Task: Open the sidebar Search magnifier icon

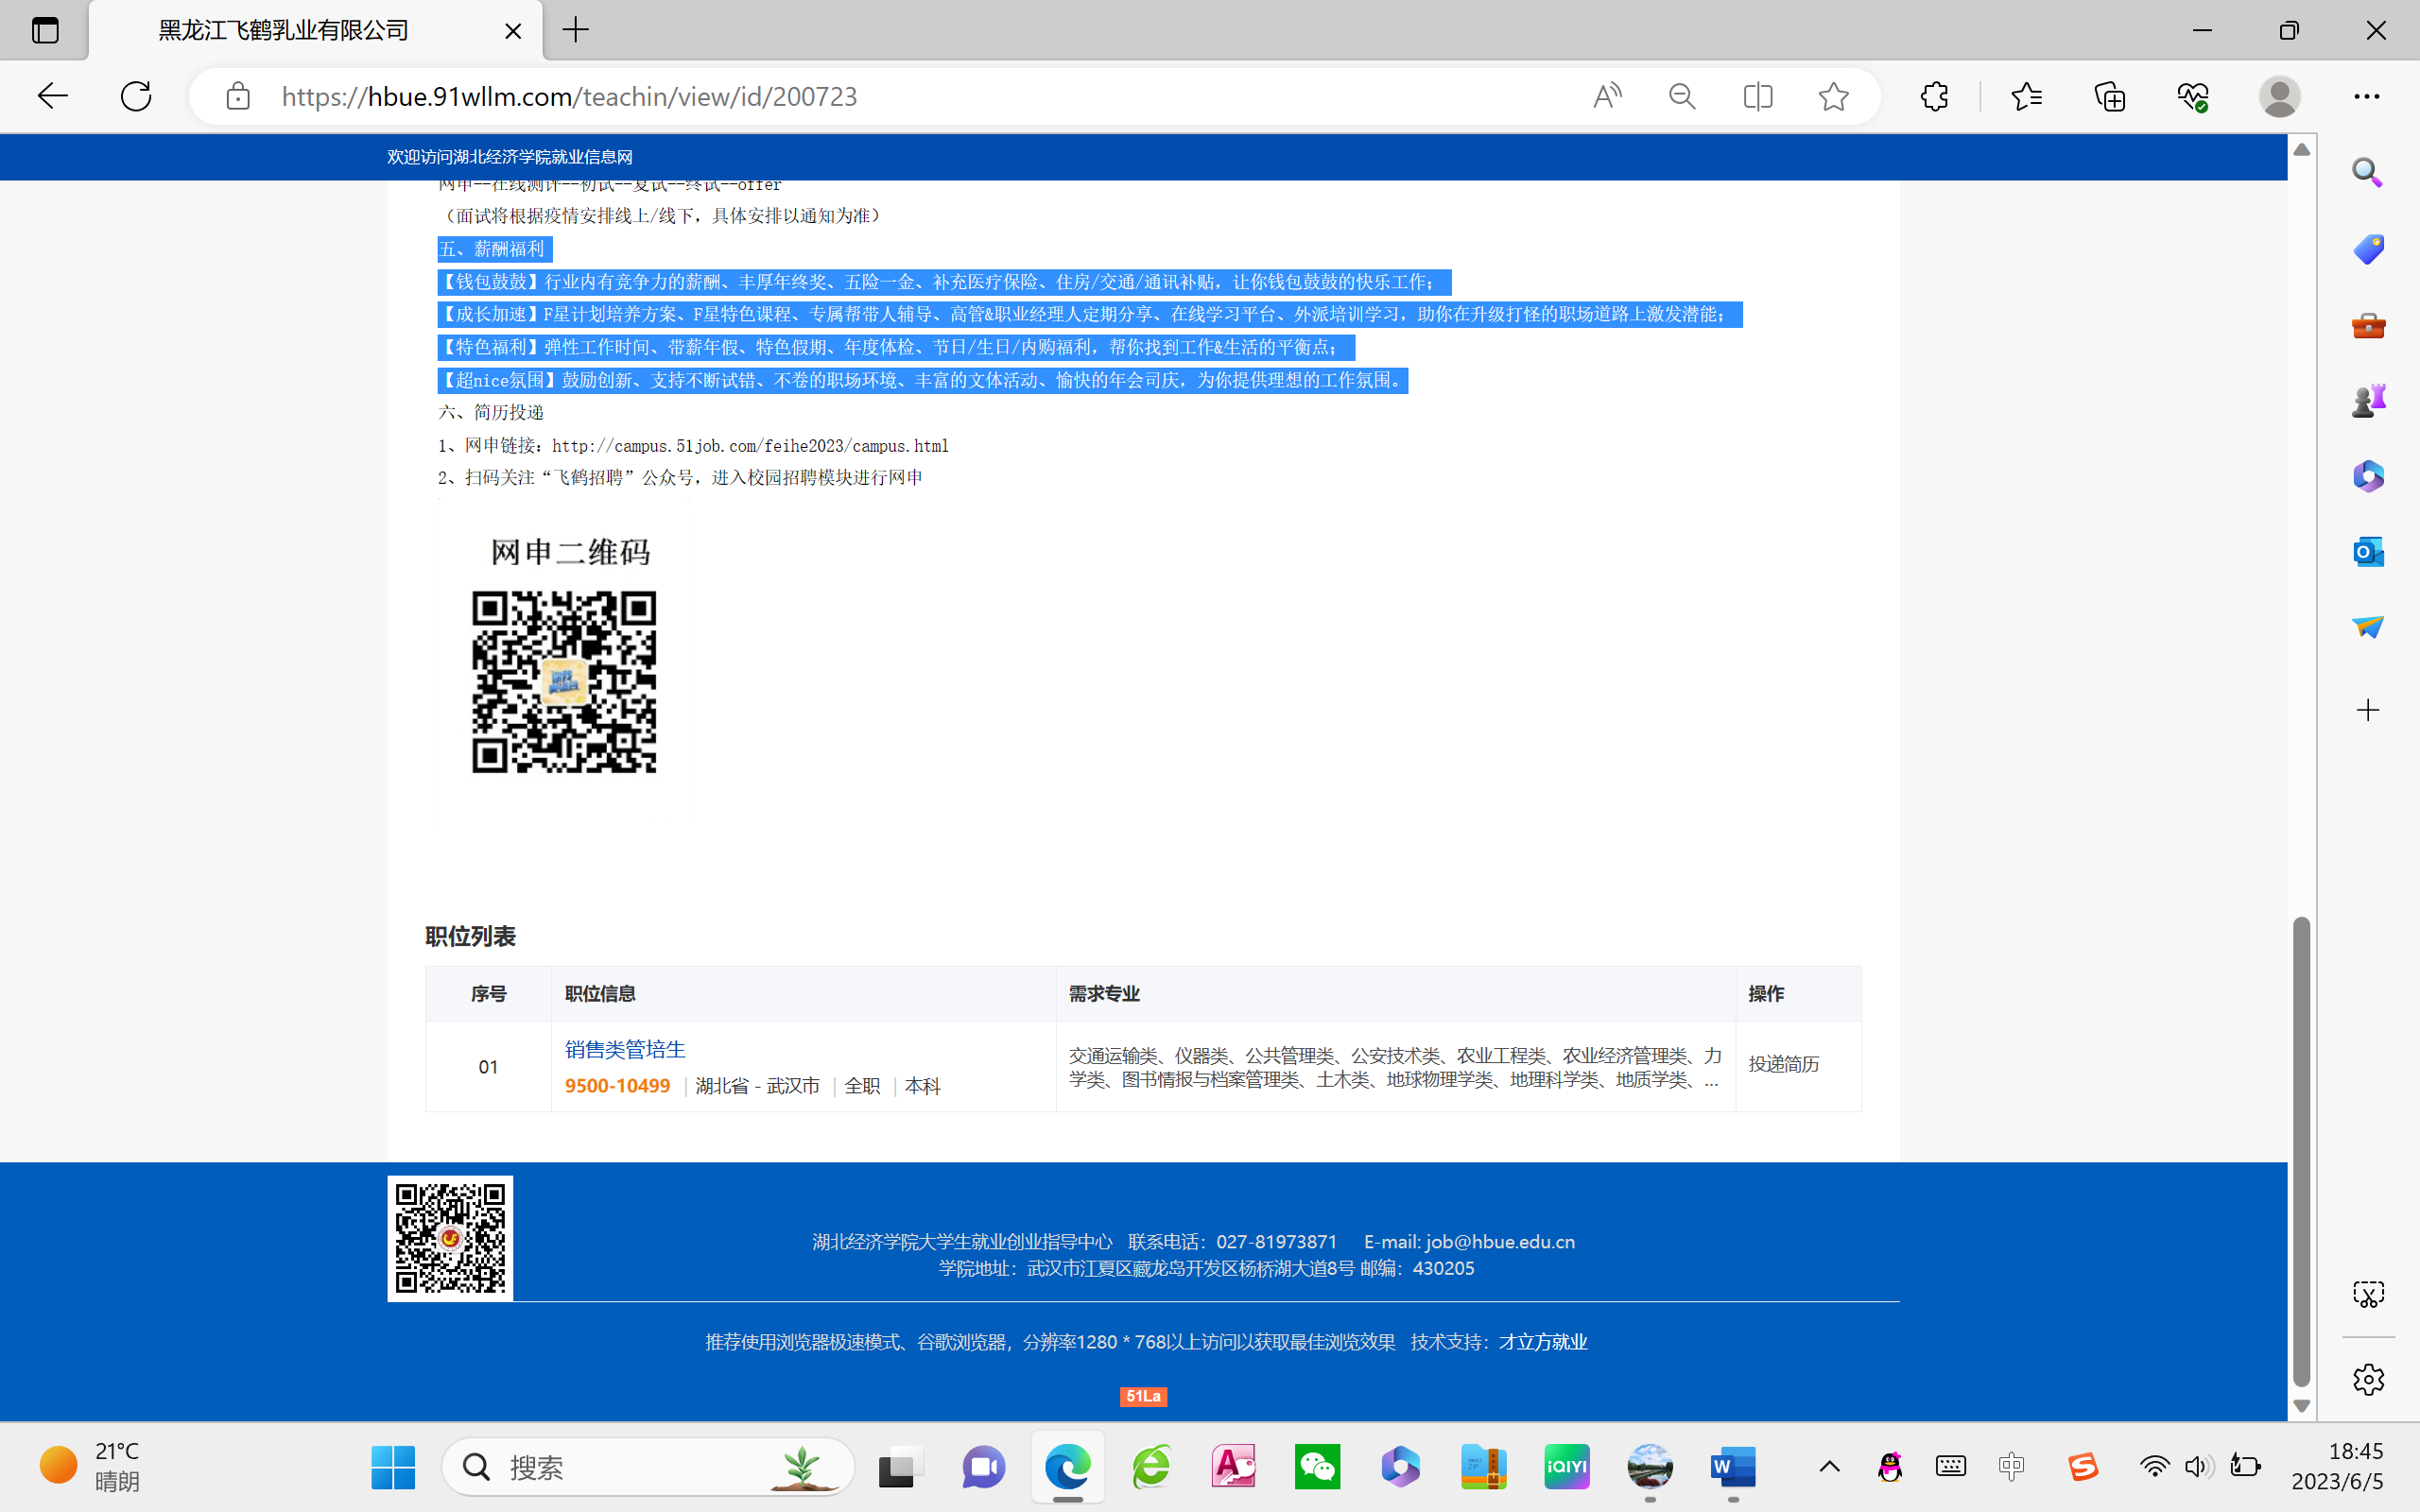Action: pyautogui.click(x=2367, y=173)
